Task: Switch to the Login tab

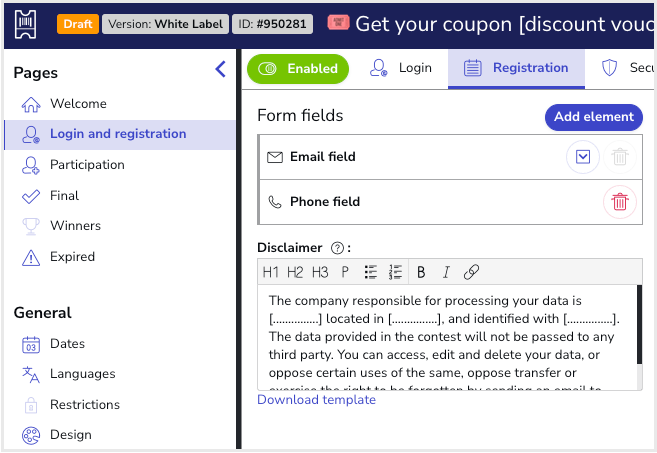Action: tap(400, 68)
